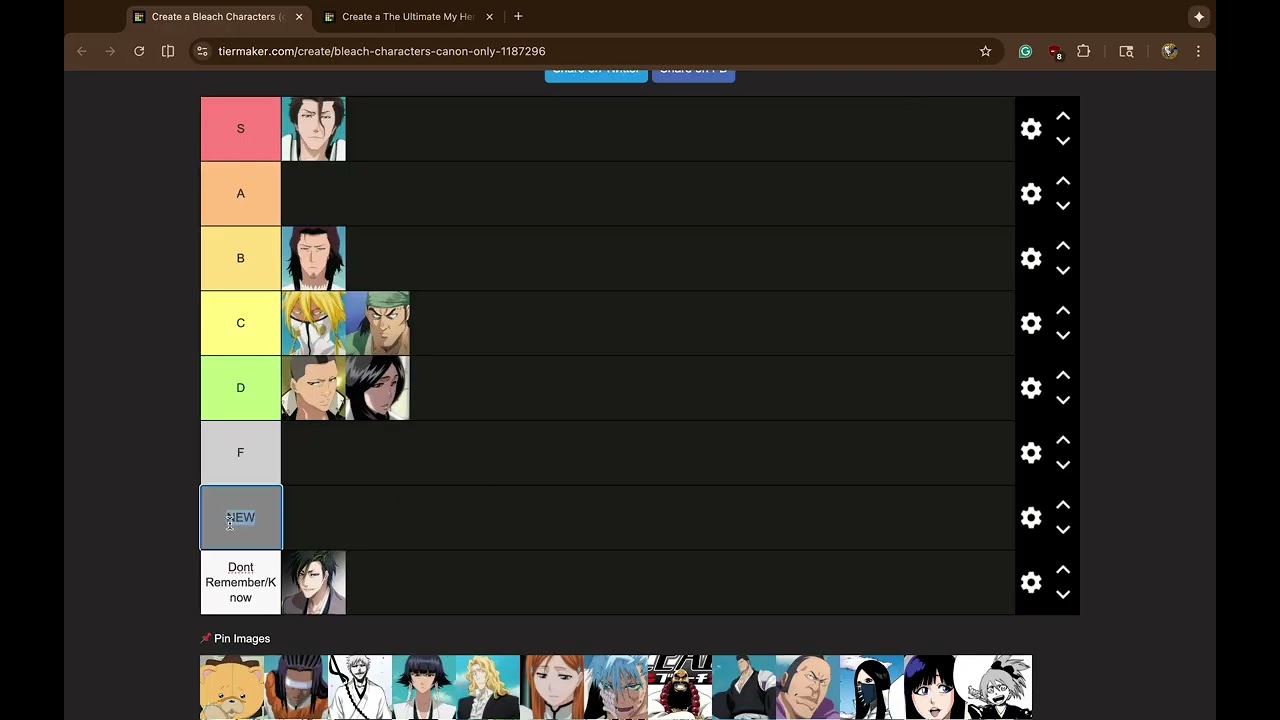Open the browser profile avatar
Viewport: 1280px width, 720px height.
coord(1169,51)
